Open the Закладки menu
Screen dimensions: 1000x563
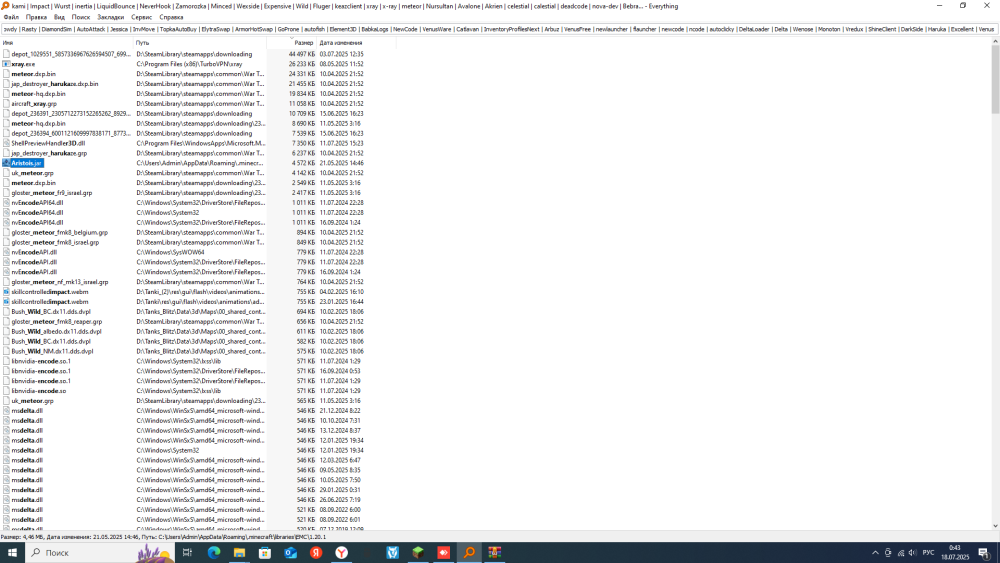(x=110, y=17)
